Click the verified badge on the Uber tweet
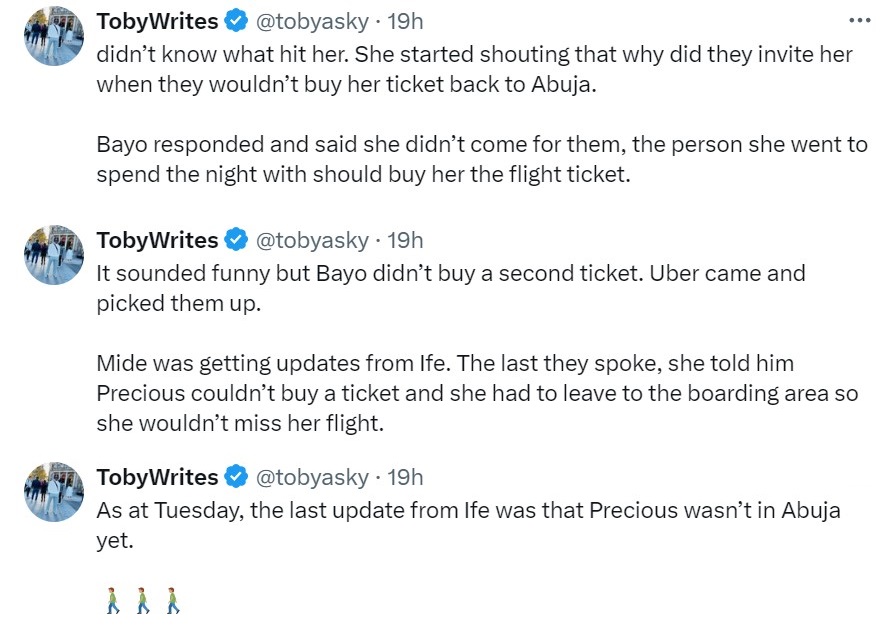Viewport: 889px width, 630px height. point(237,240)
